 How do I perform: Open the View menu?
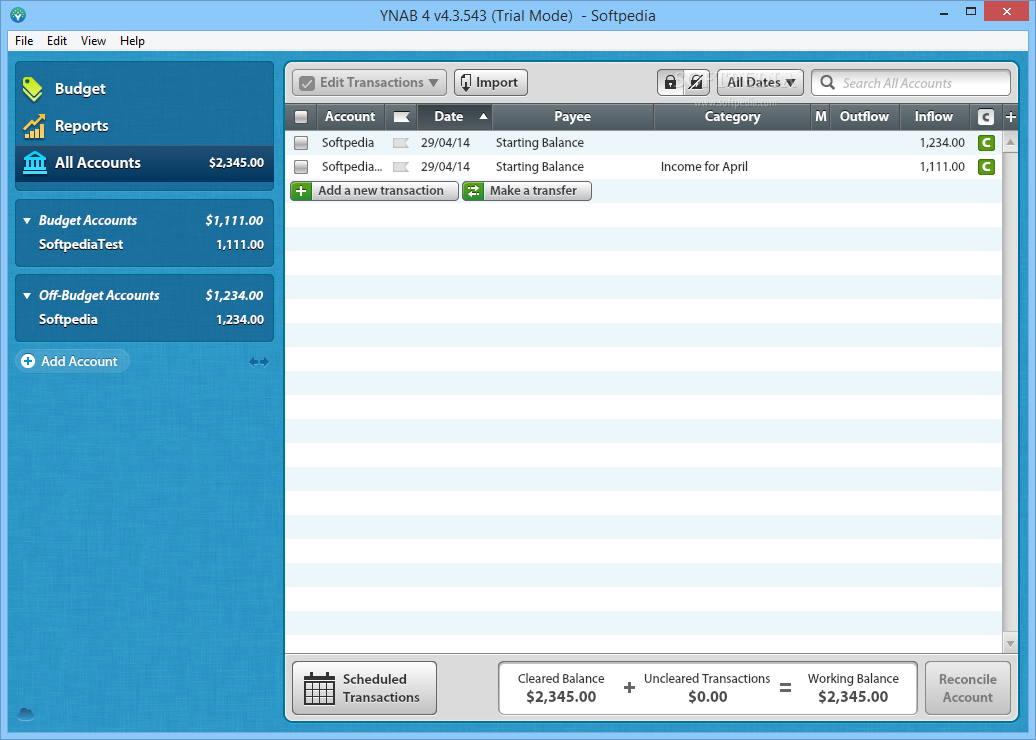93,41
